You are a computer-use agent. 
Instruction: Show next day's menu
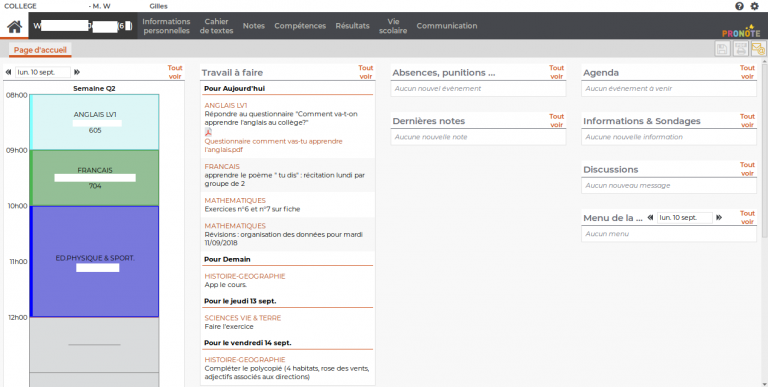[x=719, y=218]
